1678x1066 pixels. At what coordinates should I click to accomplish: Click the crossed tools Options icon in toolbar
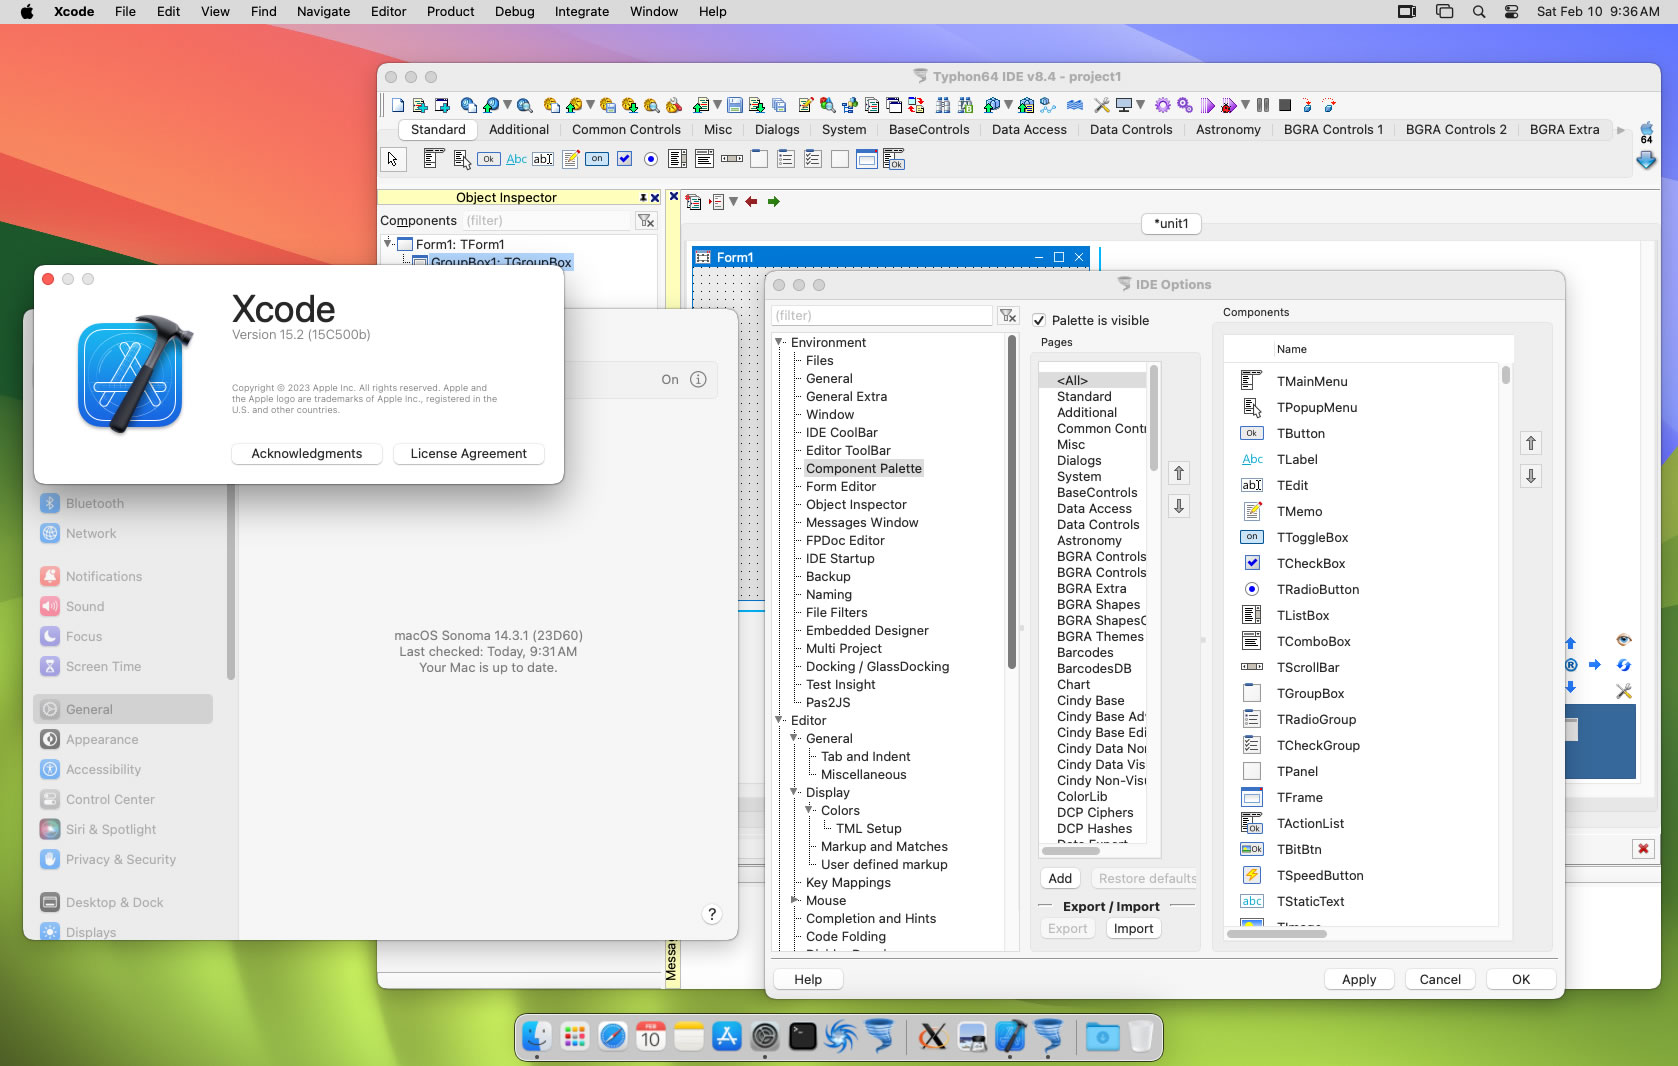[1101, 105]
